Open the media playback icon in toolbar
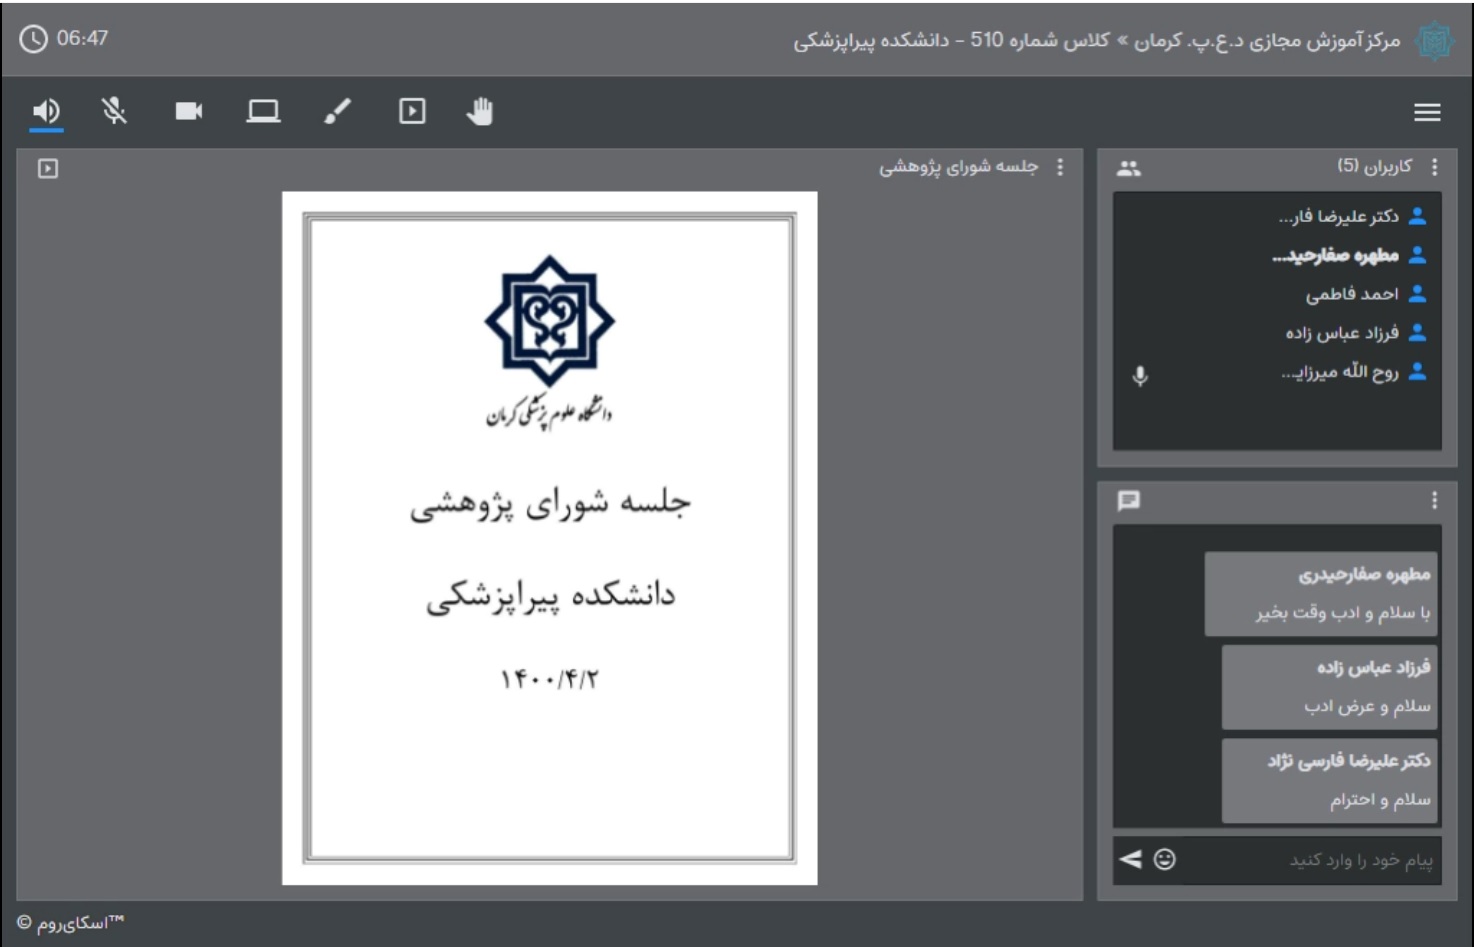This screenshot has width=1474, height=947. tap(412, 112)
